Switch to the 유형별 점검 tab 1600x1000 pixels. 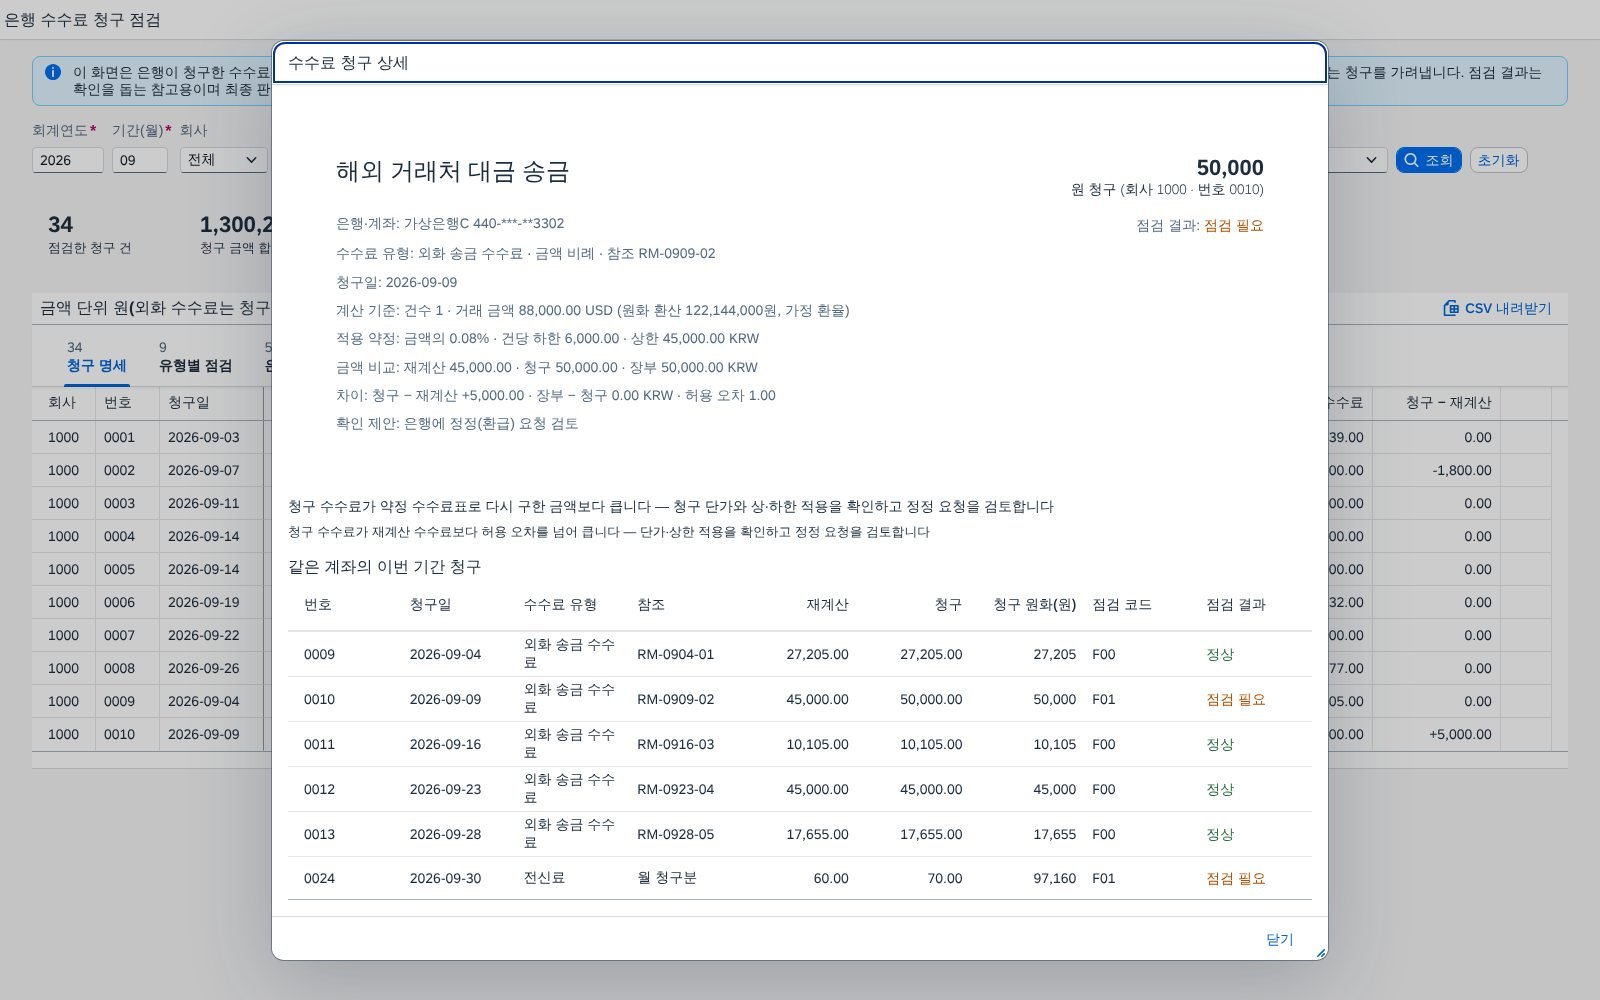tap(195, 357)
